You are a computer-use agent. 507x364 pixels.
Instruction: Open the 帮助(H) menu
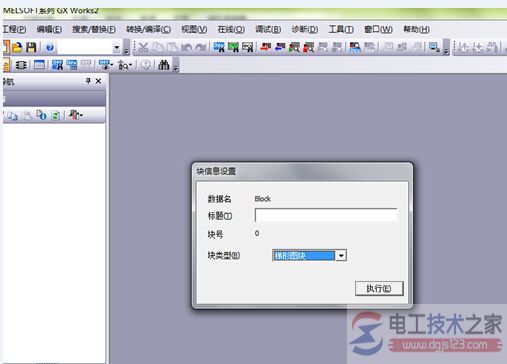[416, 29]
